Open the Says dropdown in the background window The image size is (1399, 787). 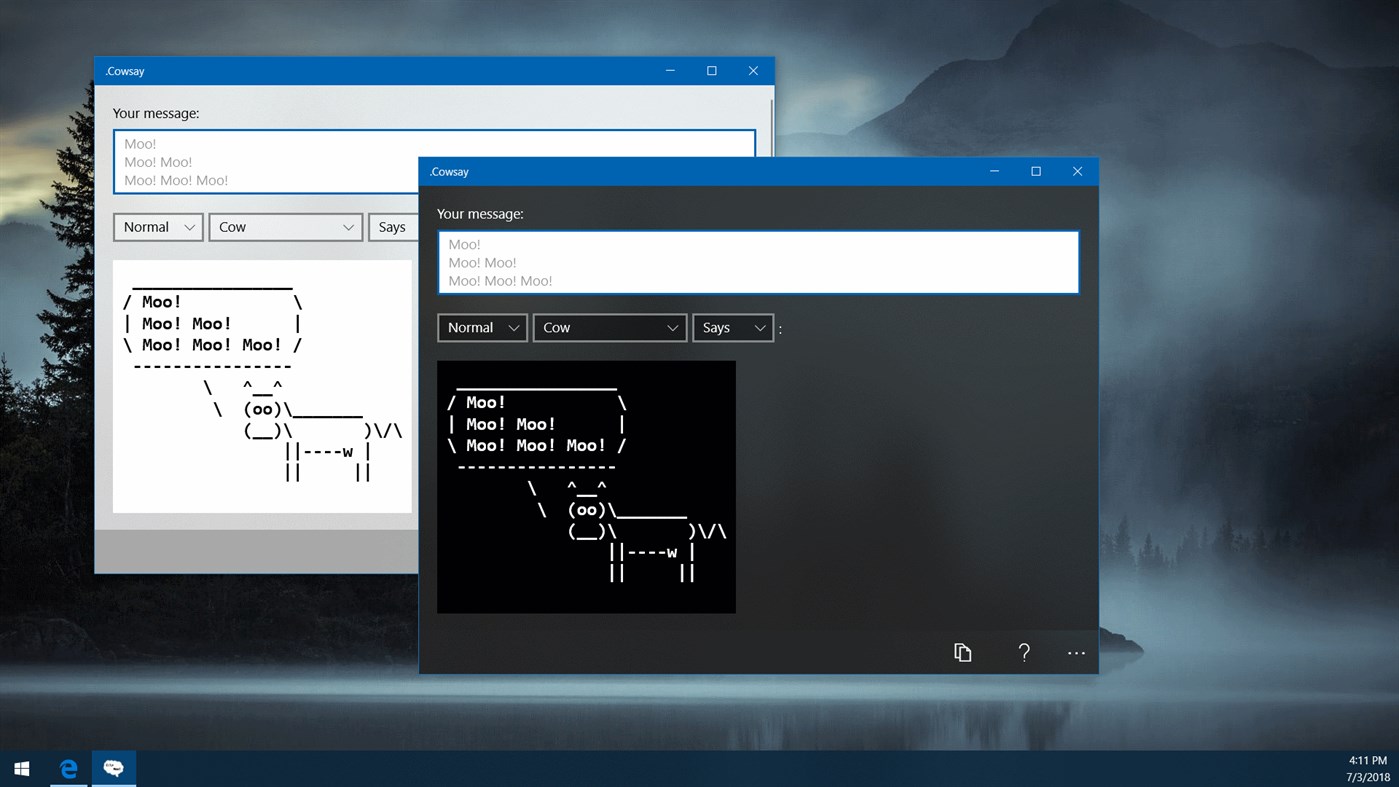point(393,227)
